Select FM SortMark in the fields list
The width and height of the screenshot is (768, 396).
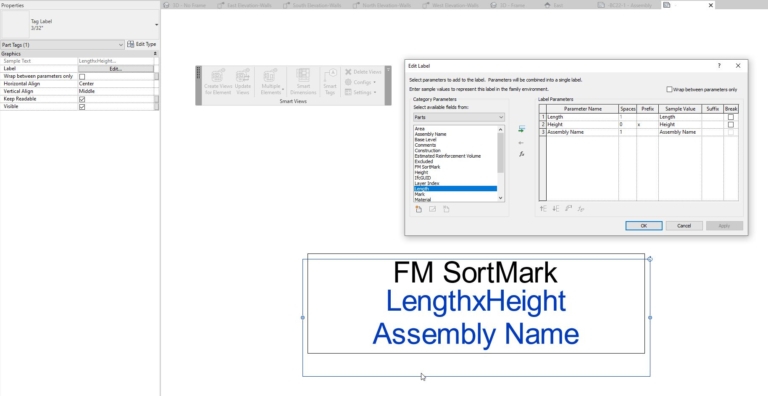click(x=427, y=167)
